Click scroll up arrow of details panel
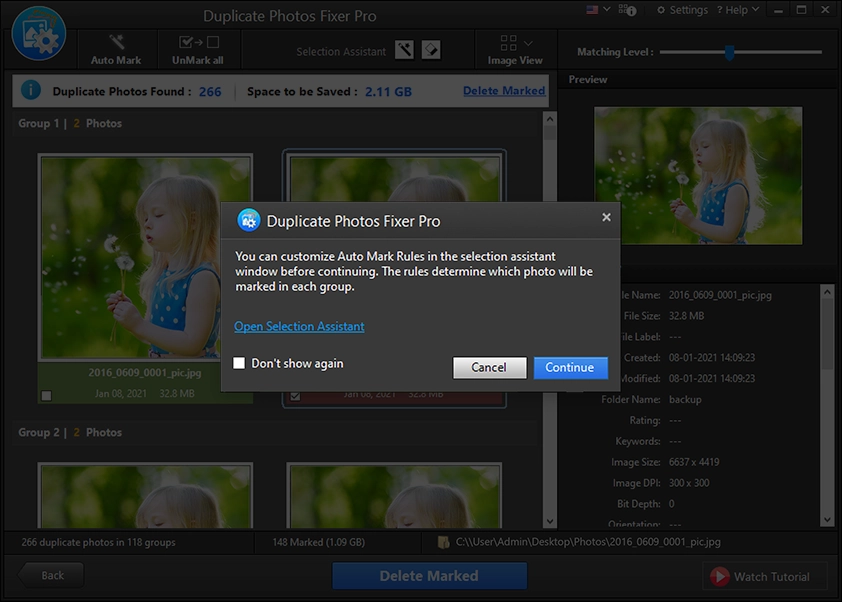This screenshot has height=602, width=842. click(x=828, y=293)
